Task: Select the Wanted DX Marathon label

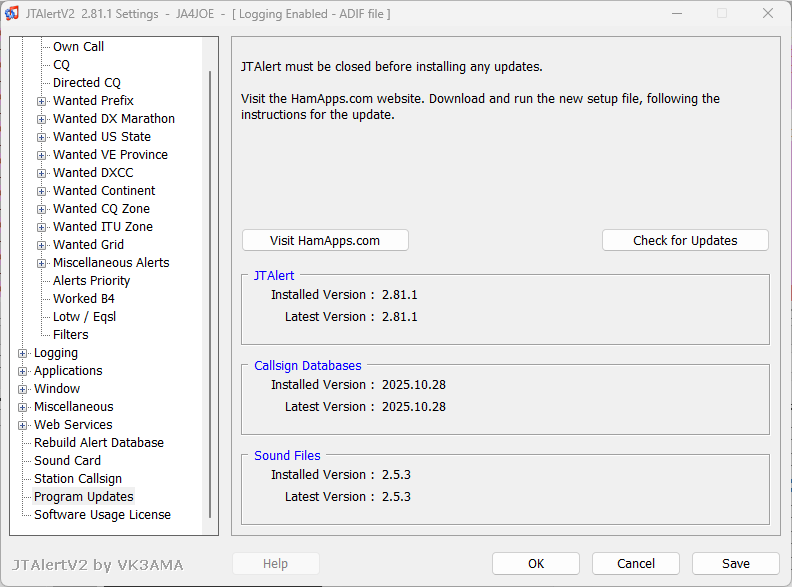Action: tap(114, 119)
